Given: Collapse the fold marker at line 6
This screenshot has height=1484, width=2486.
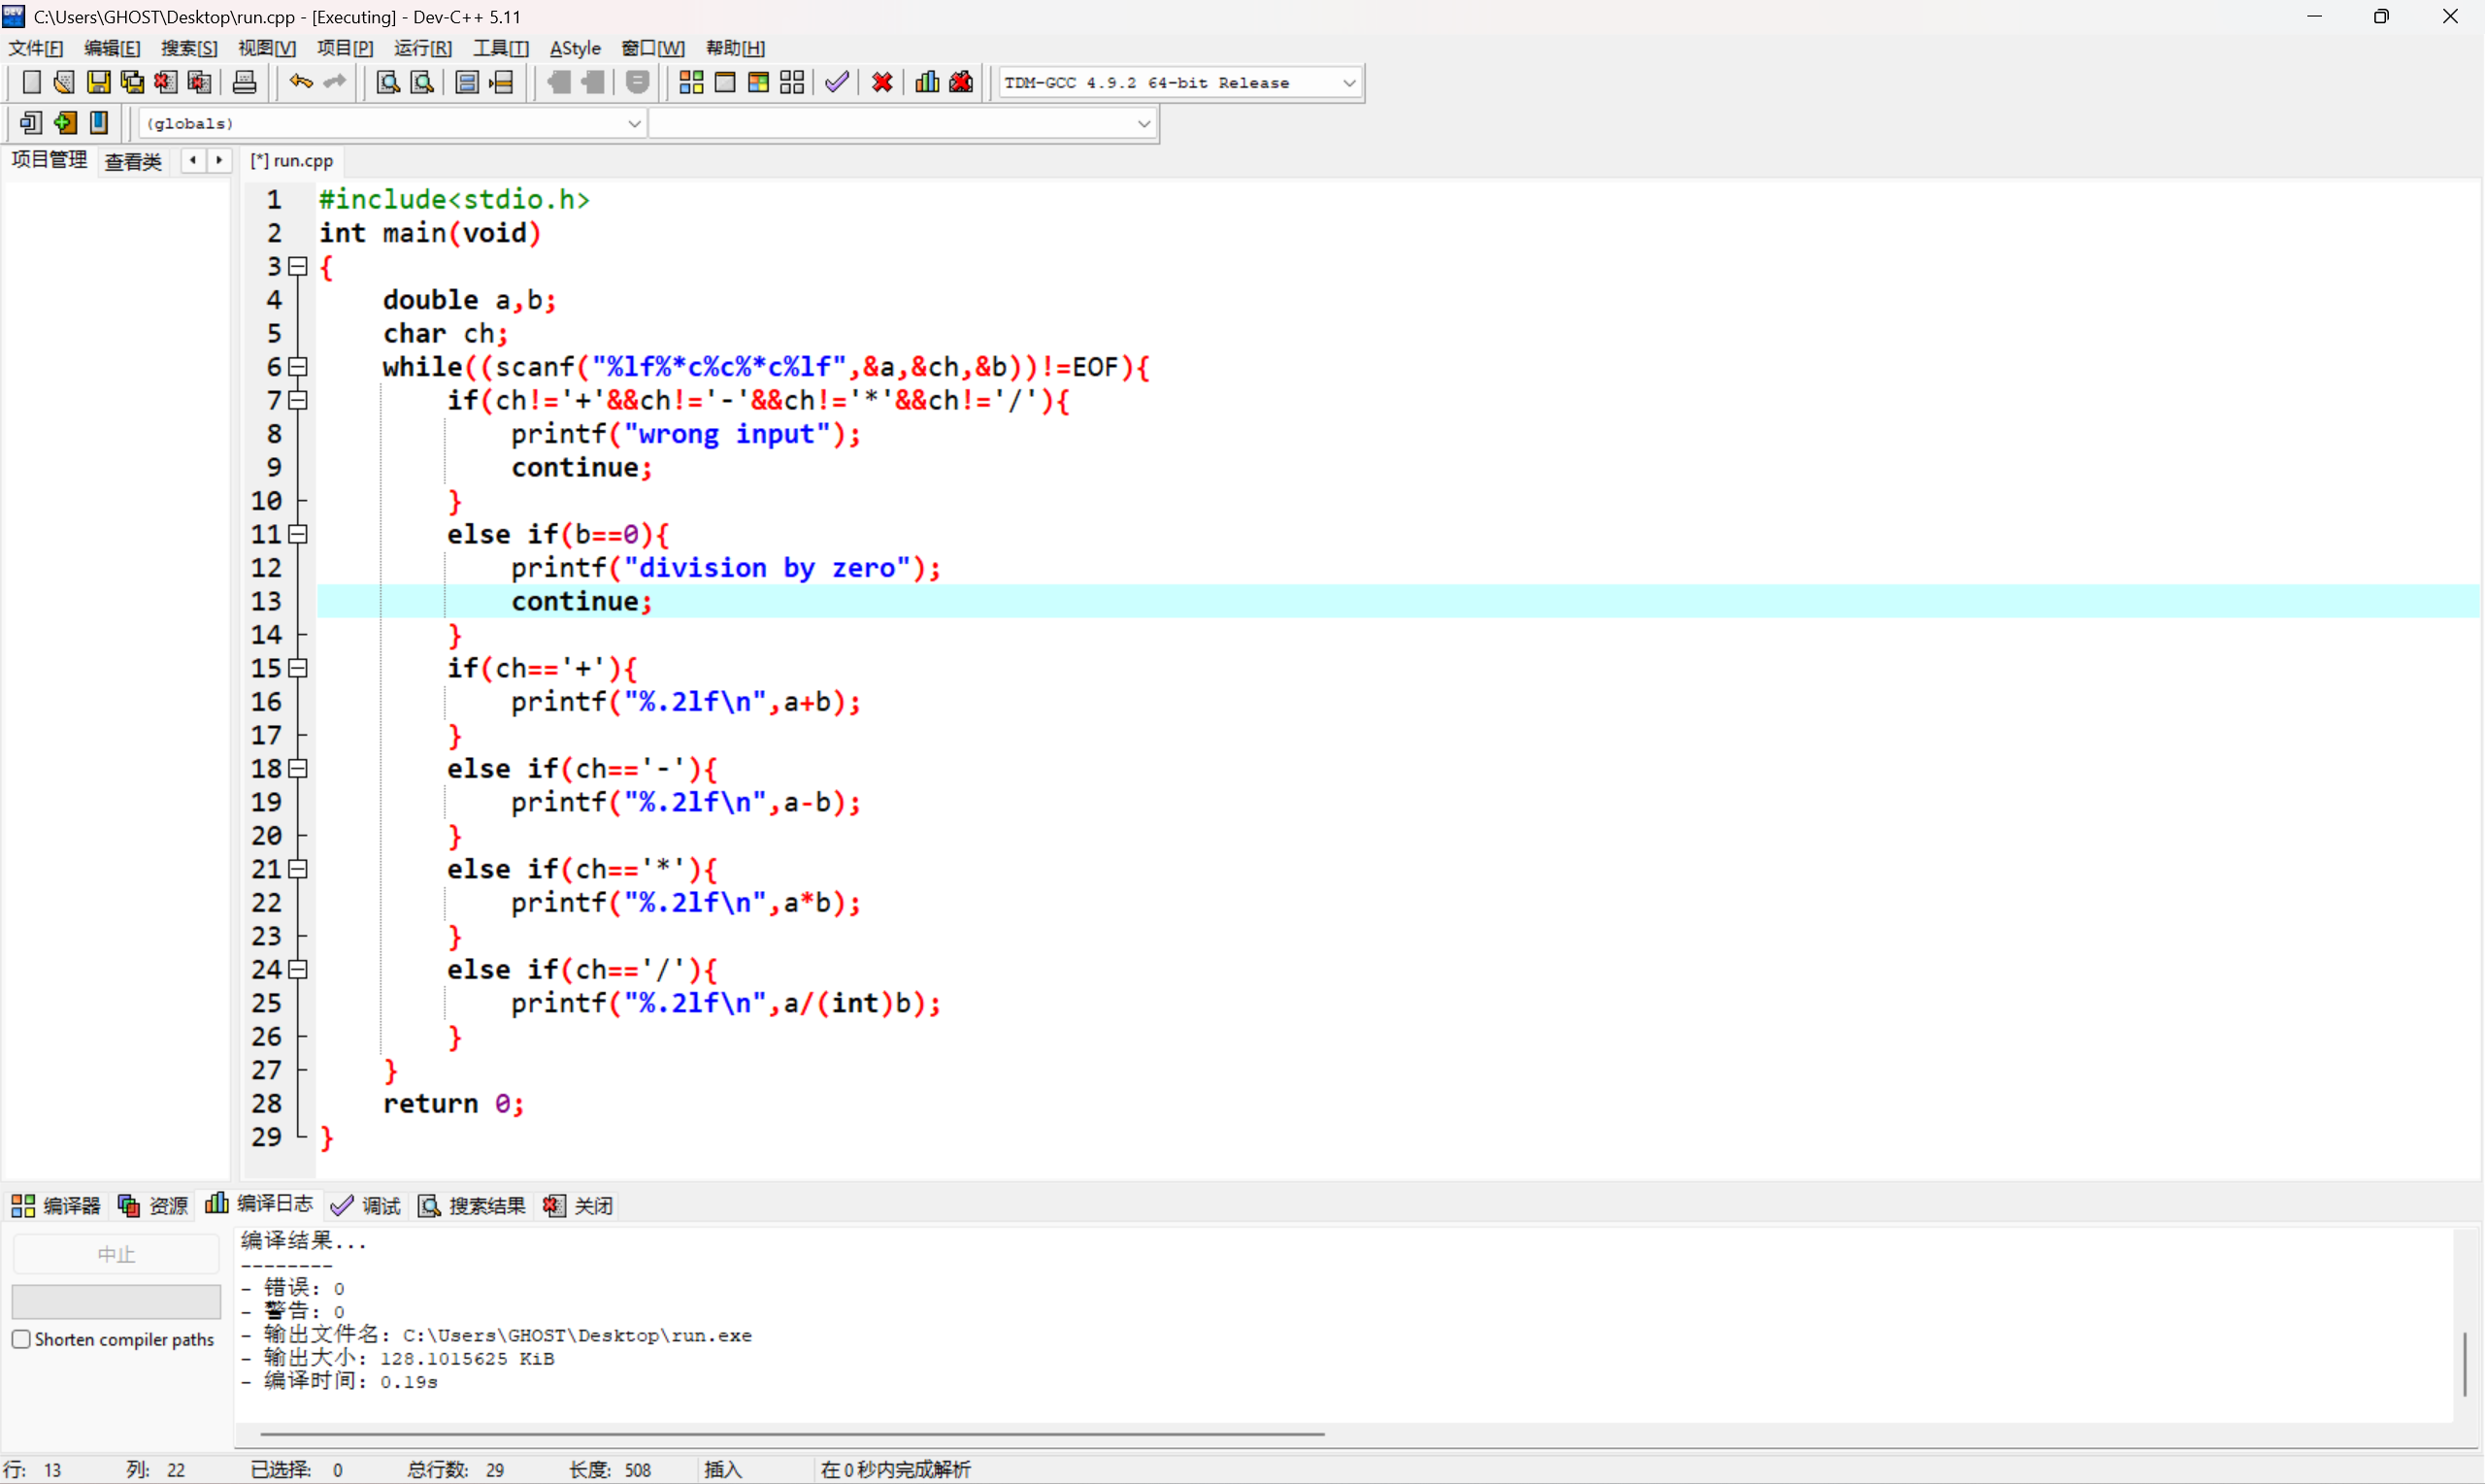Looking at the screenshot, I should point(298,367).
